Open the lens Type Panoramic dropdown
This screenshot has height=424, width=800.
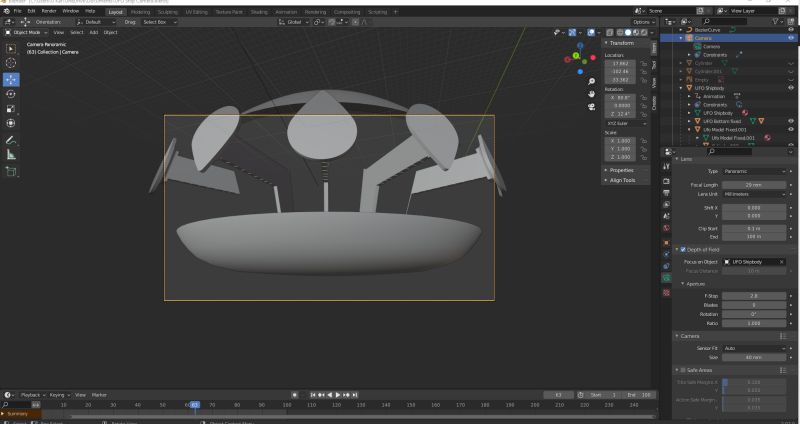(754, 171)
